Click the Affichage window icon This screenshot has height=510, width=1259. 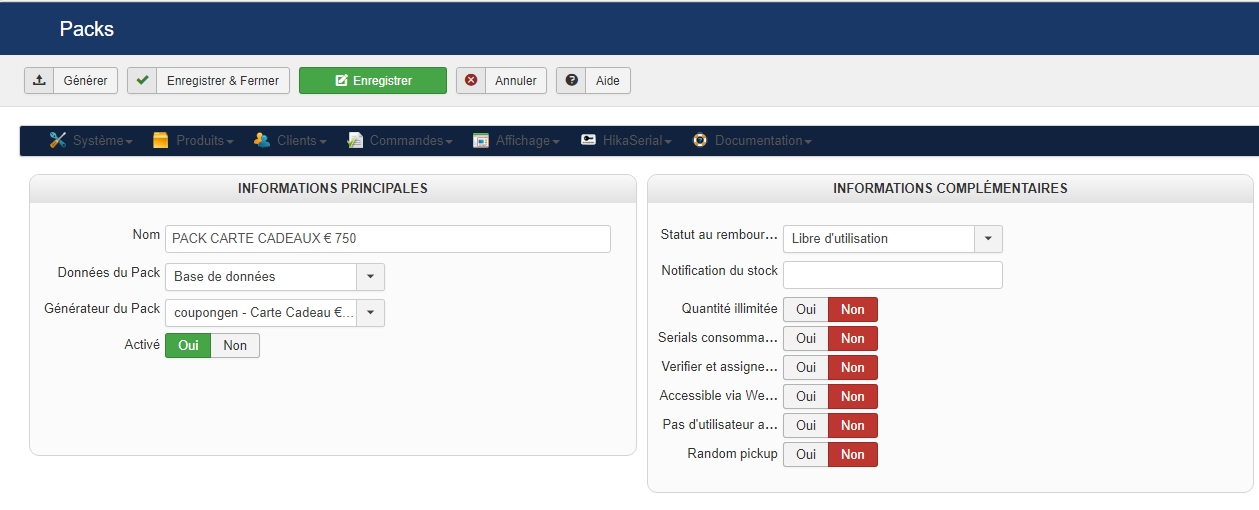click(x=481, y=140)
